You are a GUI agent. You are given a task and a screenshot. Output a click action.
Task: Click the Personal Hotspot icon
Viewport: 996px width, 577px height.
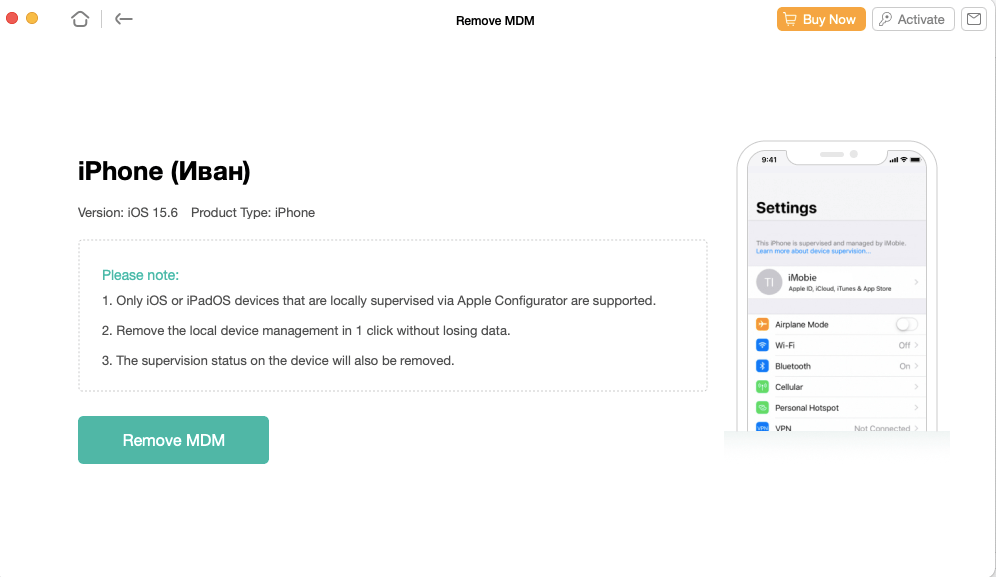(762, 408)
